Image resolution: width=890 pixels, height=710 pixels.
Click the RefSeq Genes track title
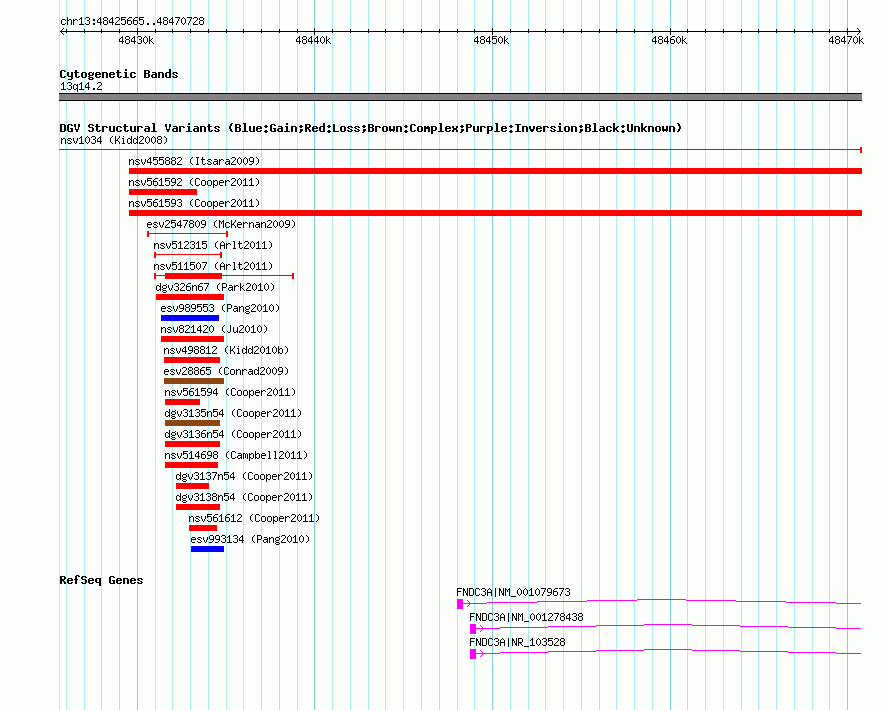[101, 580]
